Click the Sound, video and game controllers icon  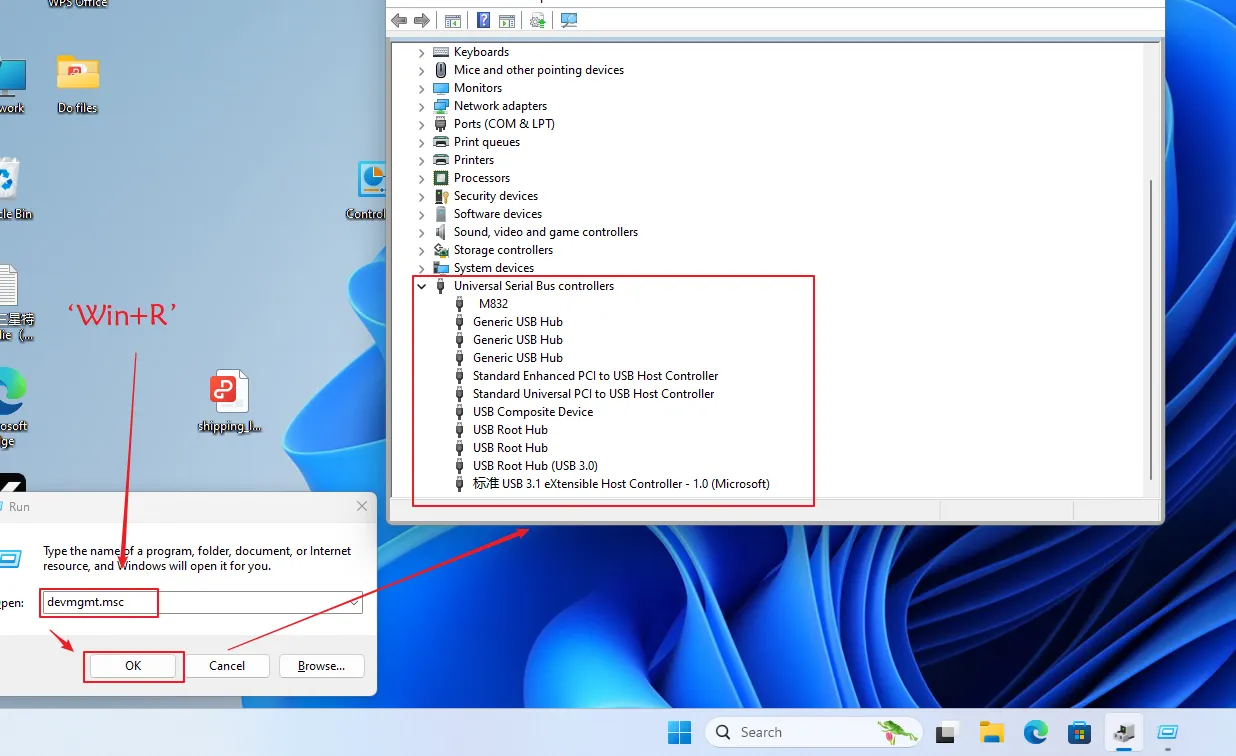pyautogui.click(x=441, y=232)
